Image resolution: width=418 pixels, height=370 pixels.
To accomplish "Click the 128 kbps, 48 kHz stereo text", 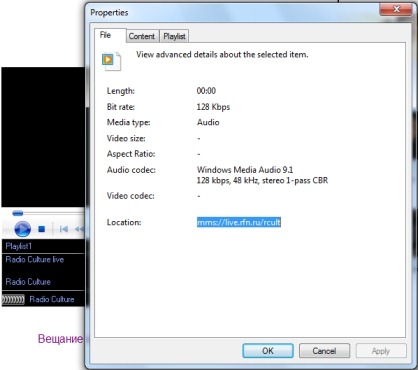I will click(262, 180).
